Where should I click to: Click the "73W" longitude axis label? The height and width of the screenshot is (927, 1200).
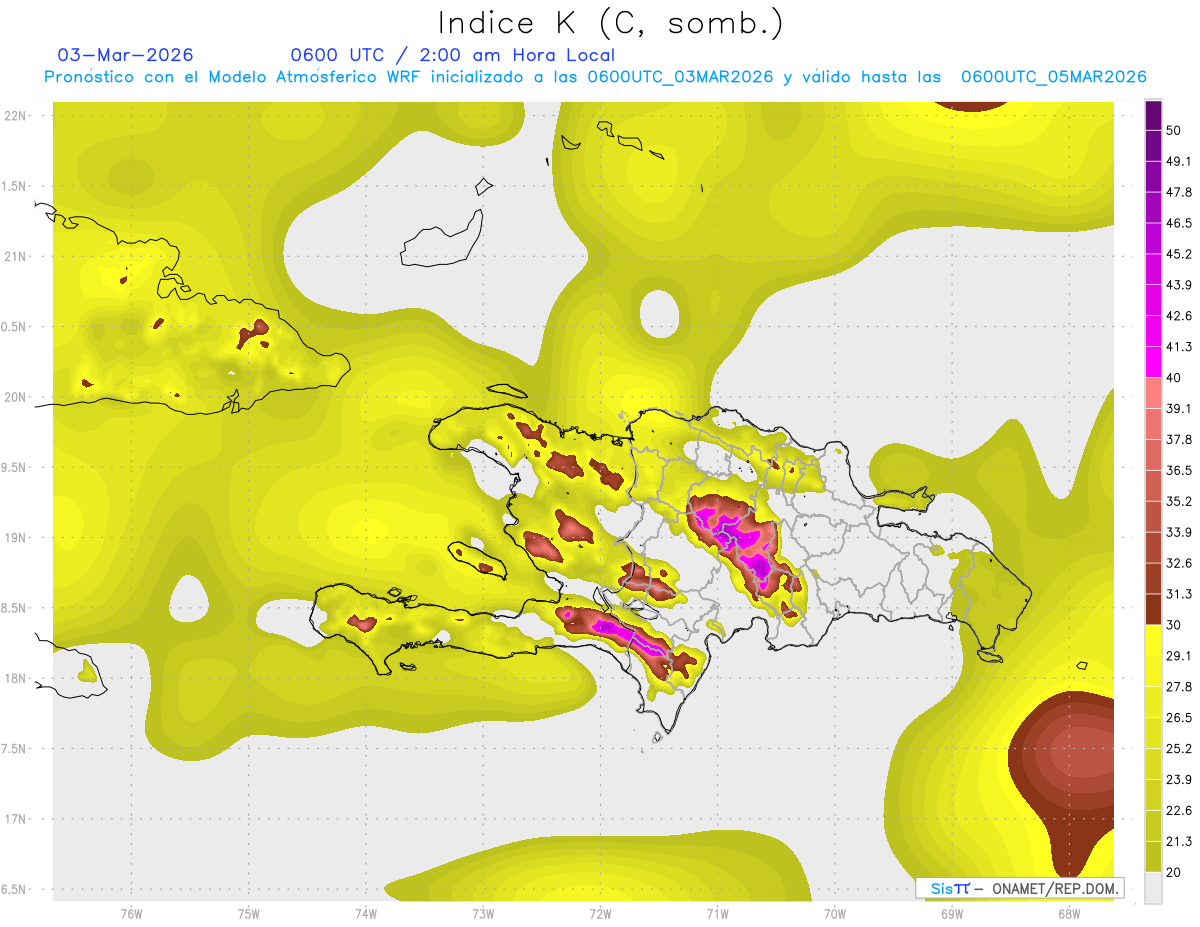click(483, 915)
